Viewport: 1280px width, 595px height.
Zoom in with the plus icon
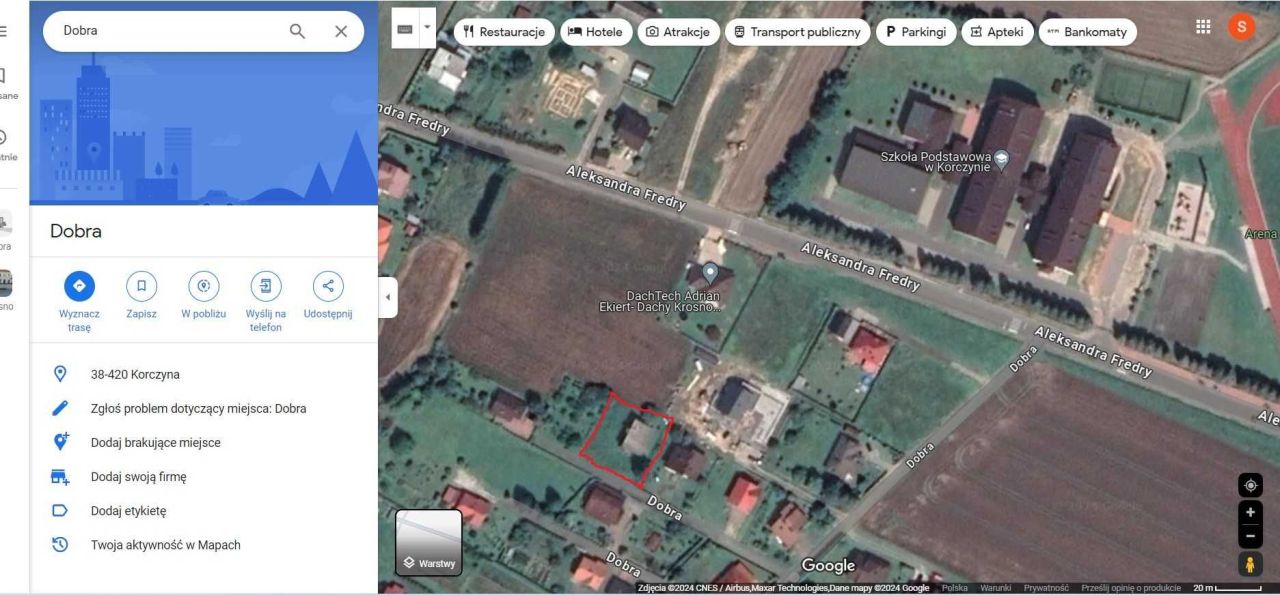(x=1249, y=511)
